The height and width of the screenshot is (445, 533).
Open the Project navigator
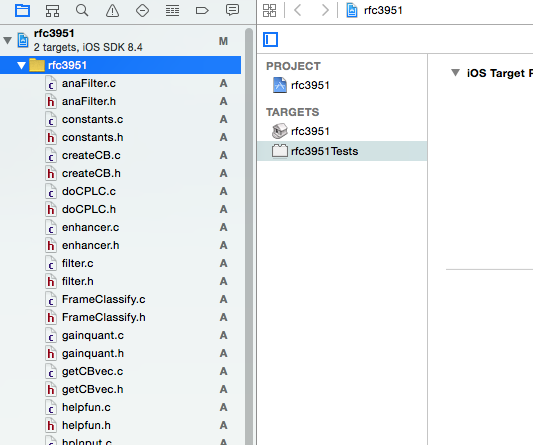[22, 11]
